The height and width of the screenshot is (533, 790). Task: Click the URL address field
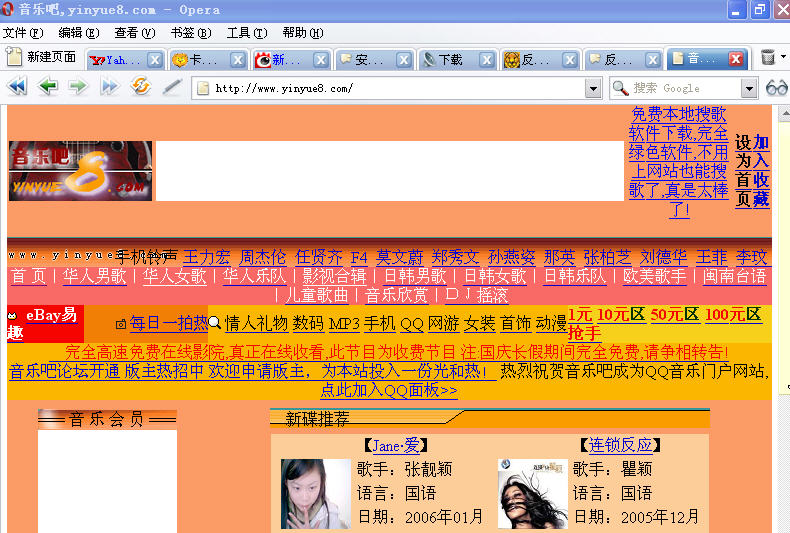point(398,89)
